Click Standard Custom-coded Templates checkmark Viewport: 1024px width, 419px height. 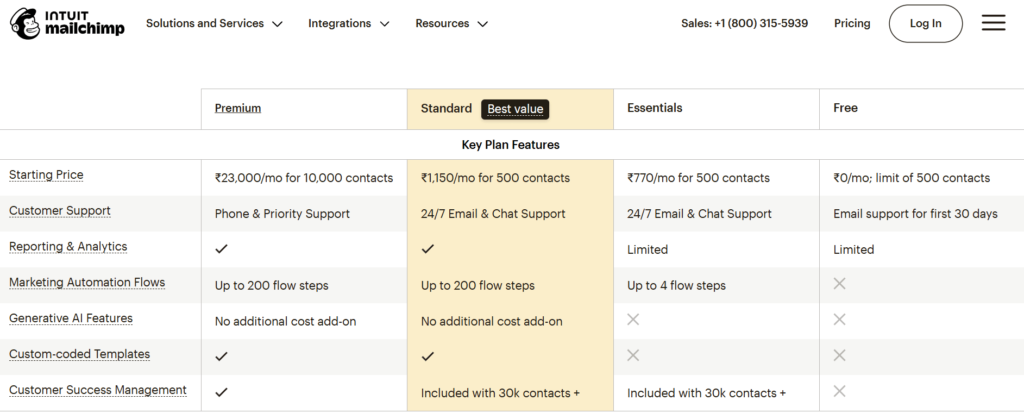click(x=428, y=356)
